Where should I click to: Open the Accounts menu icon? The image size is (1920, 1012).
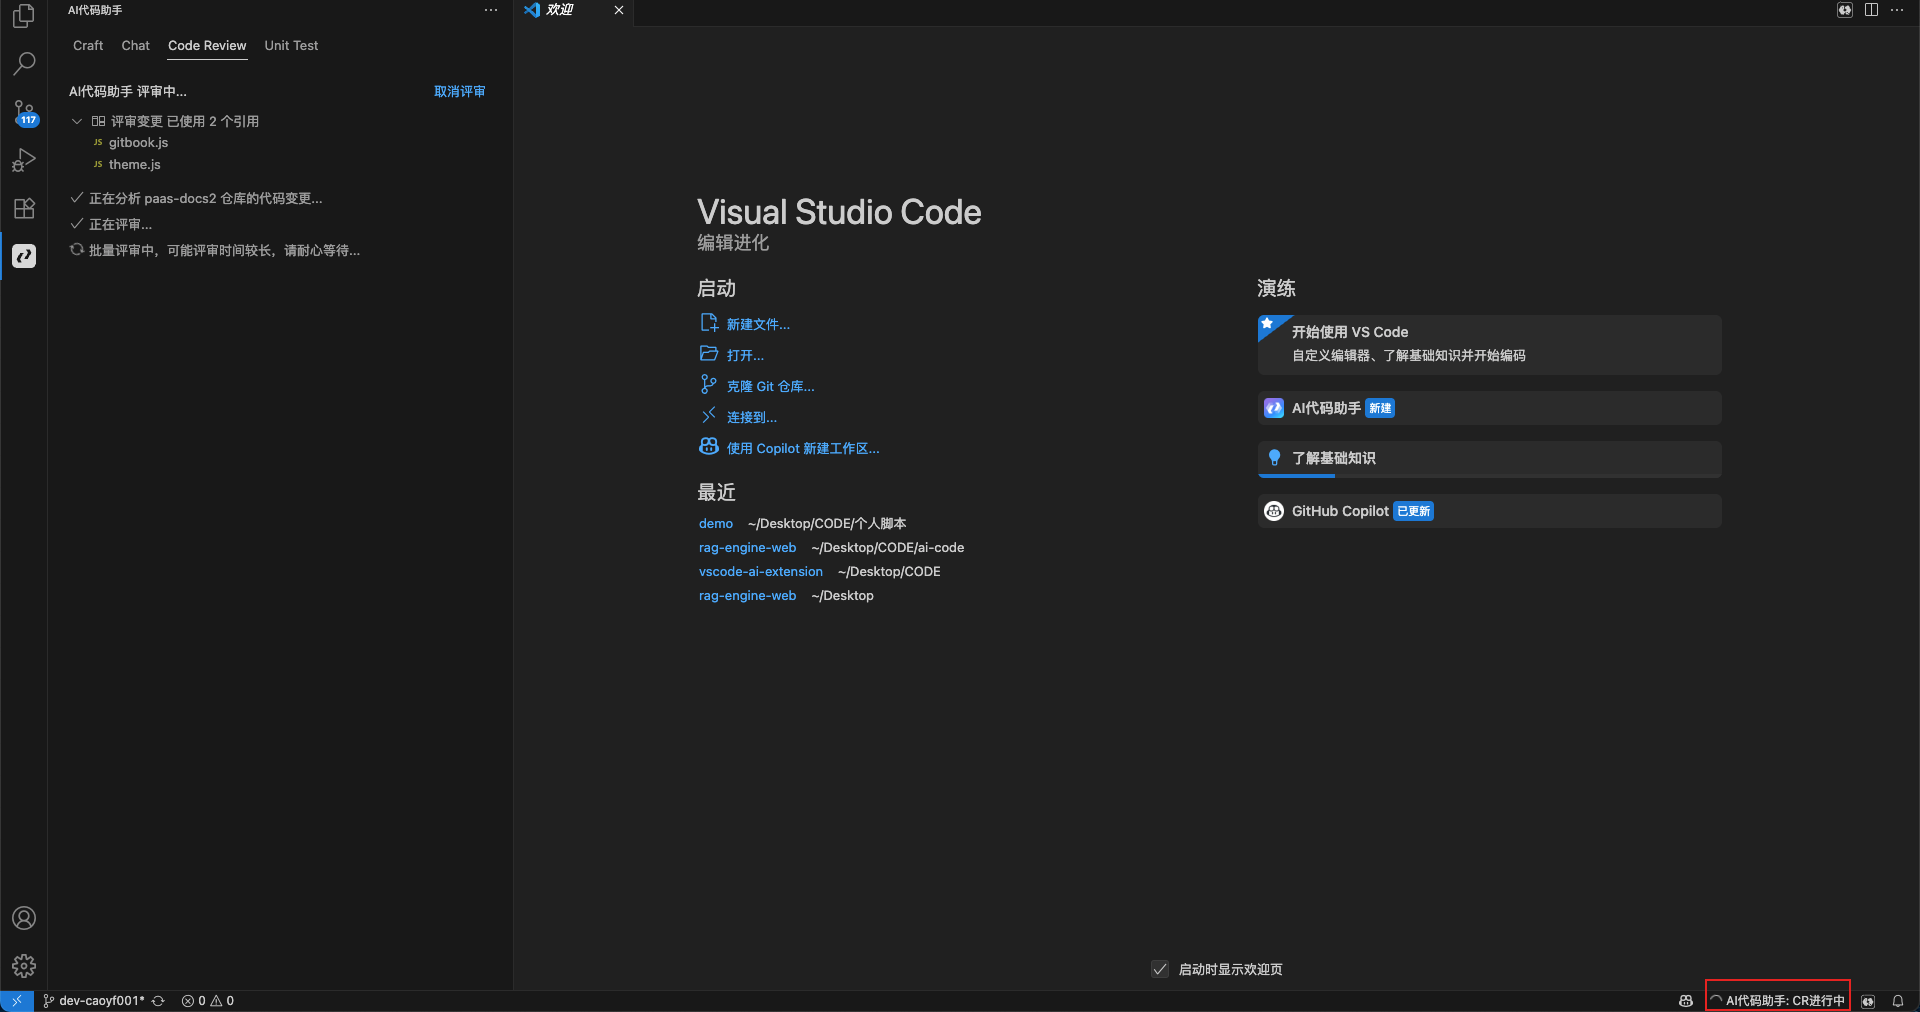point(24,918)
